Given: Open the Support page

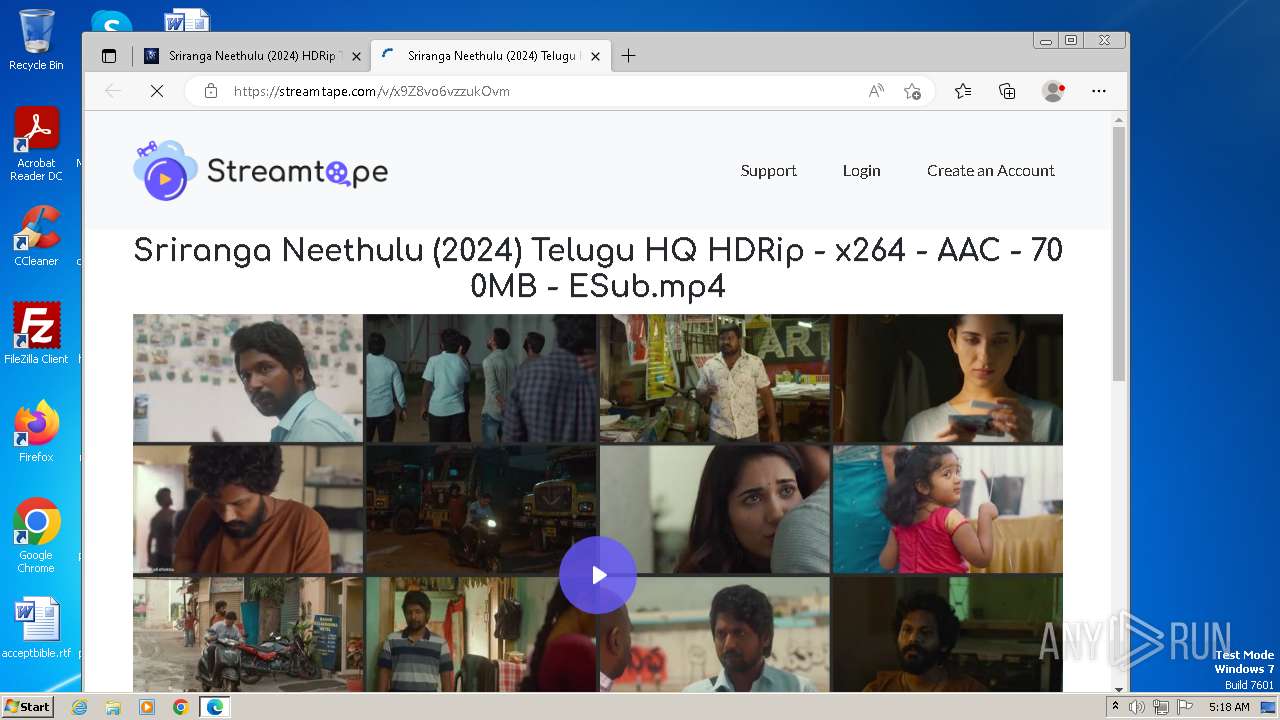Looking at the screenshot, I should pyautogui.click(x=768, y=171).
